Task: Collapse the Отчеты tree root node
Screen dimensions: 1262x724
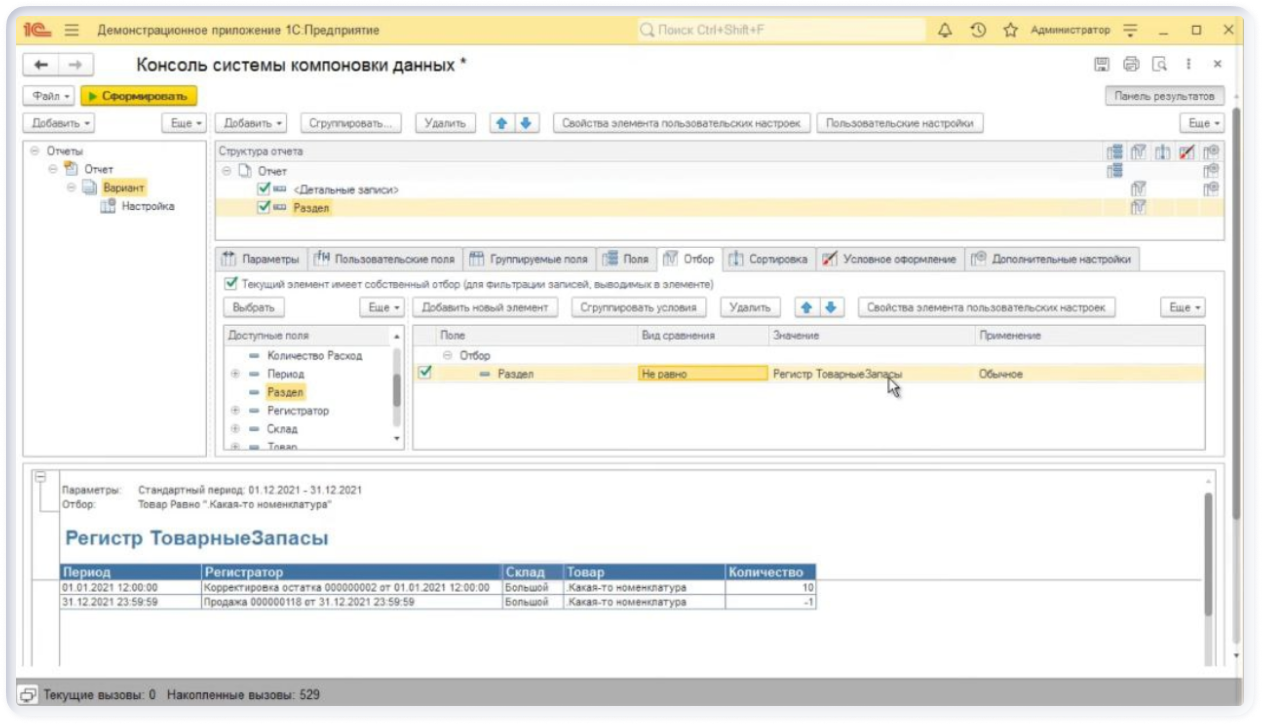Action: tap(35, 151)
